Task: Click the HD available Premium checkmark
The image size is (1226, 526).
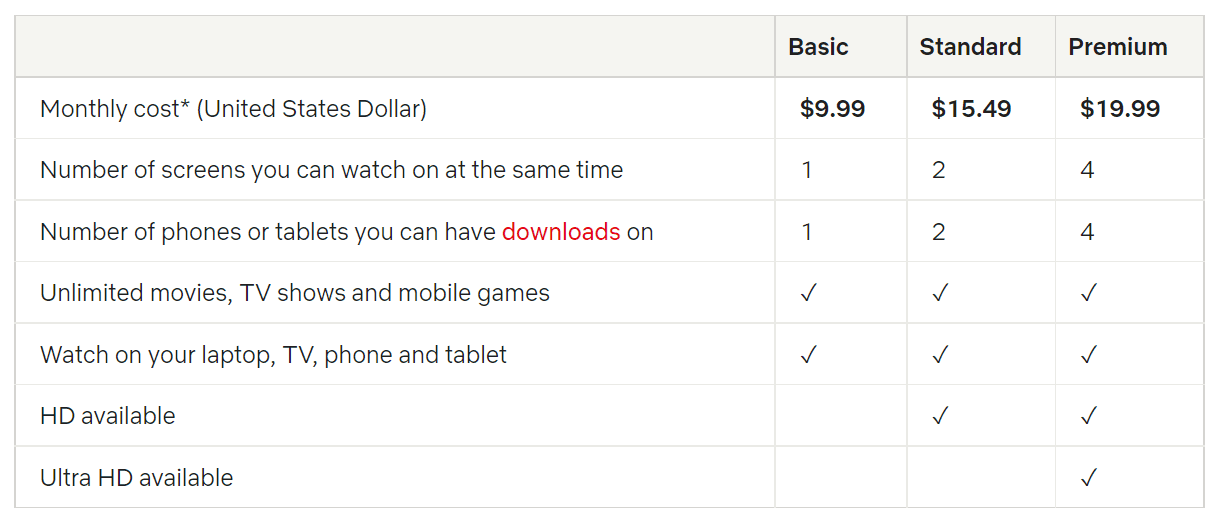Action: tap(1089, 416)
